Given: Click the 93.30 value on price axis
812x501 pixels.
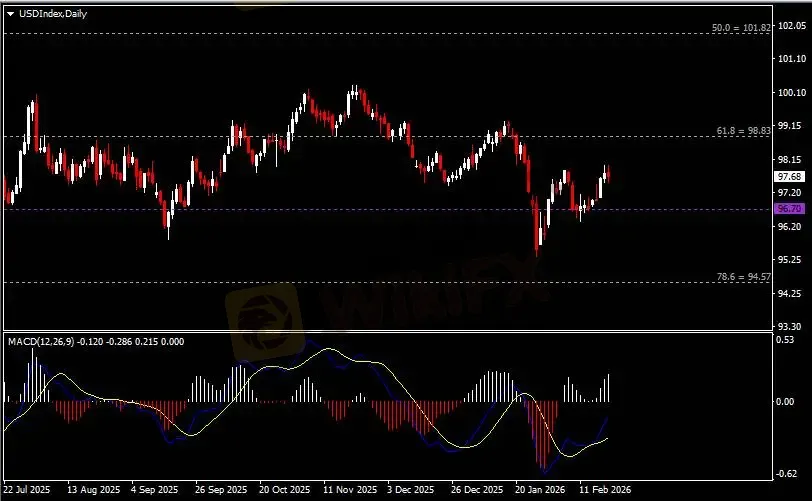Looking at the screenshot, I should [789, 326].
